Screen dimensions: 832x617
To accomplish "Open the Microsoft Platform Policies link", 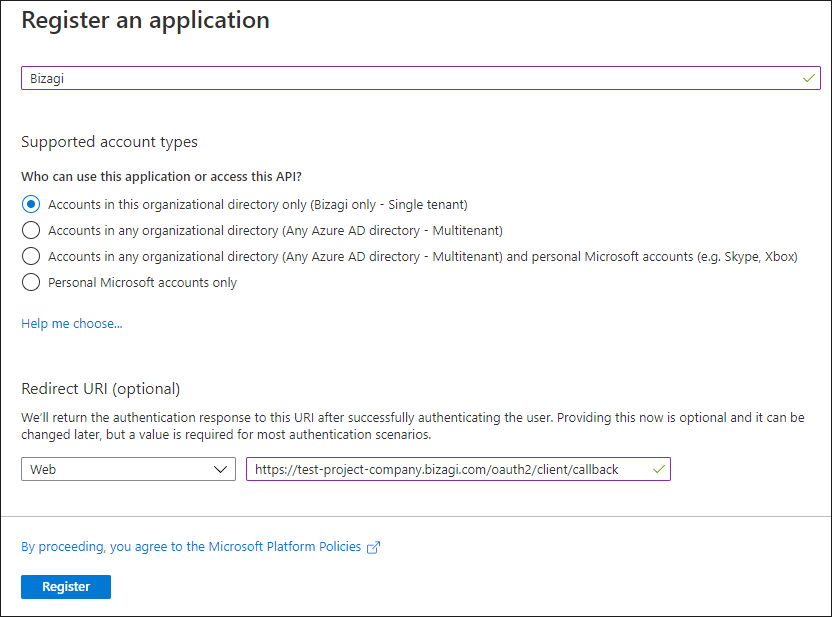I will click(191, 546).
